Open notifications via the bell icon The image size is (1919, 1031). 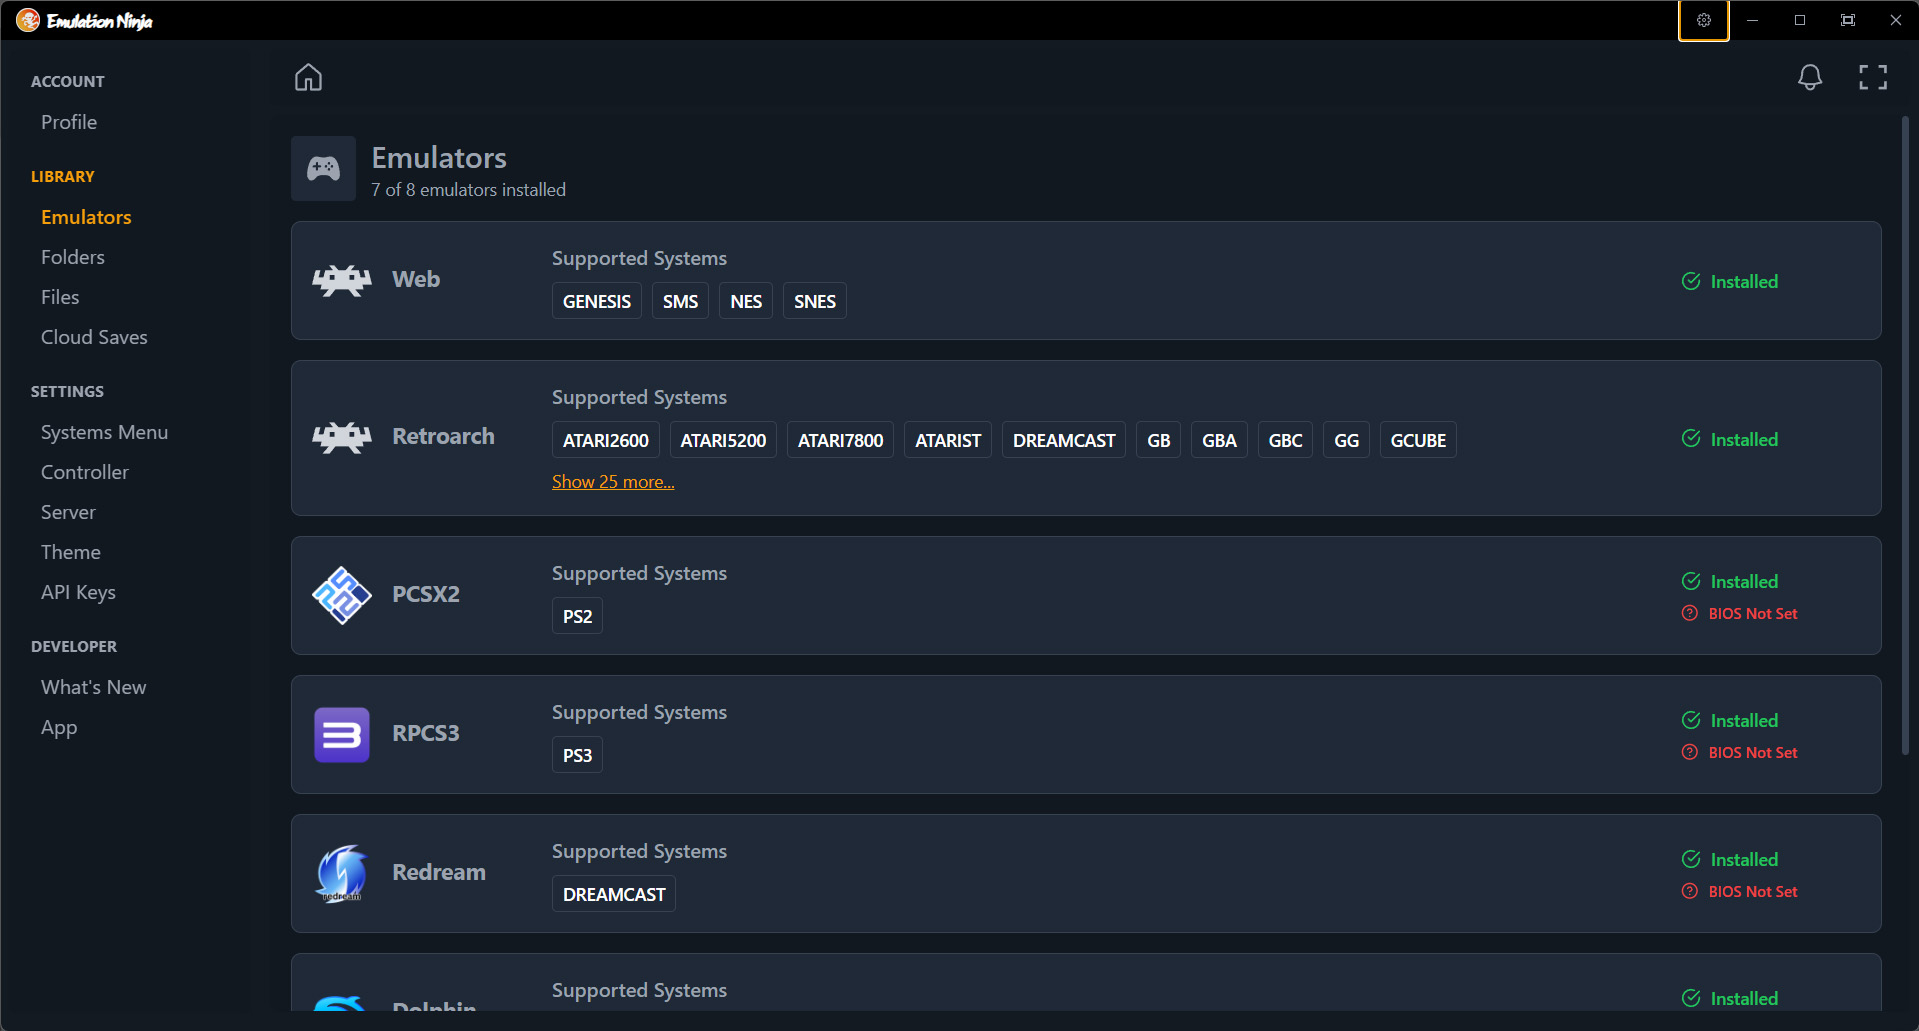[x=1809, y=77]
